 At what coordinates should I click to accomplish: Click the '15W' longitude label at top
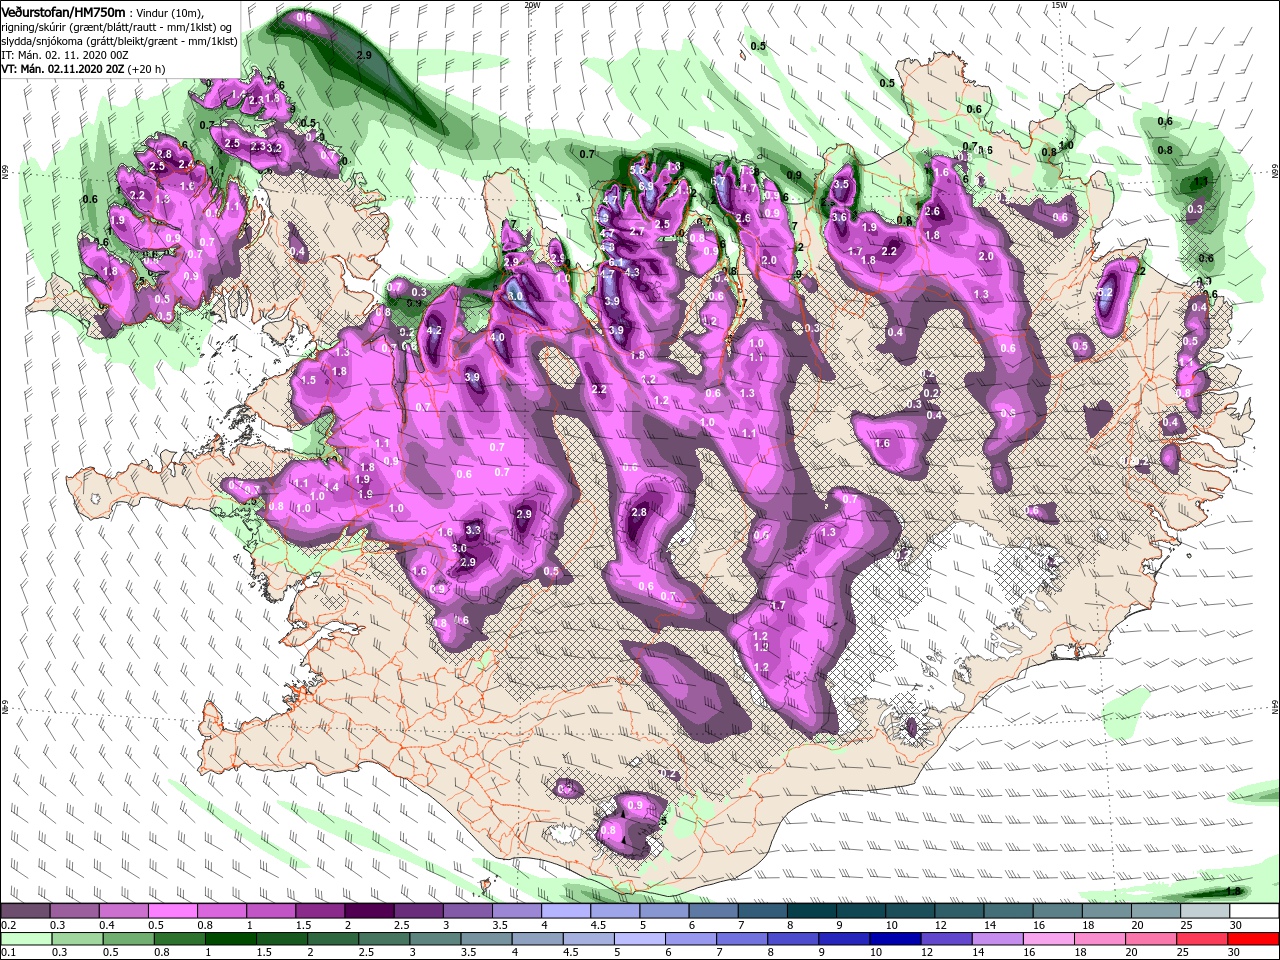pos(1059,5)
